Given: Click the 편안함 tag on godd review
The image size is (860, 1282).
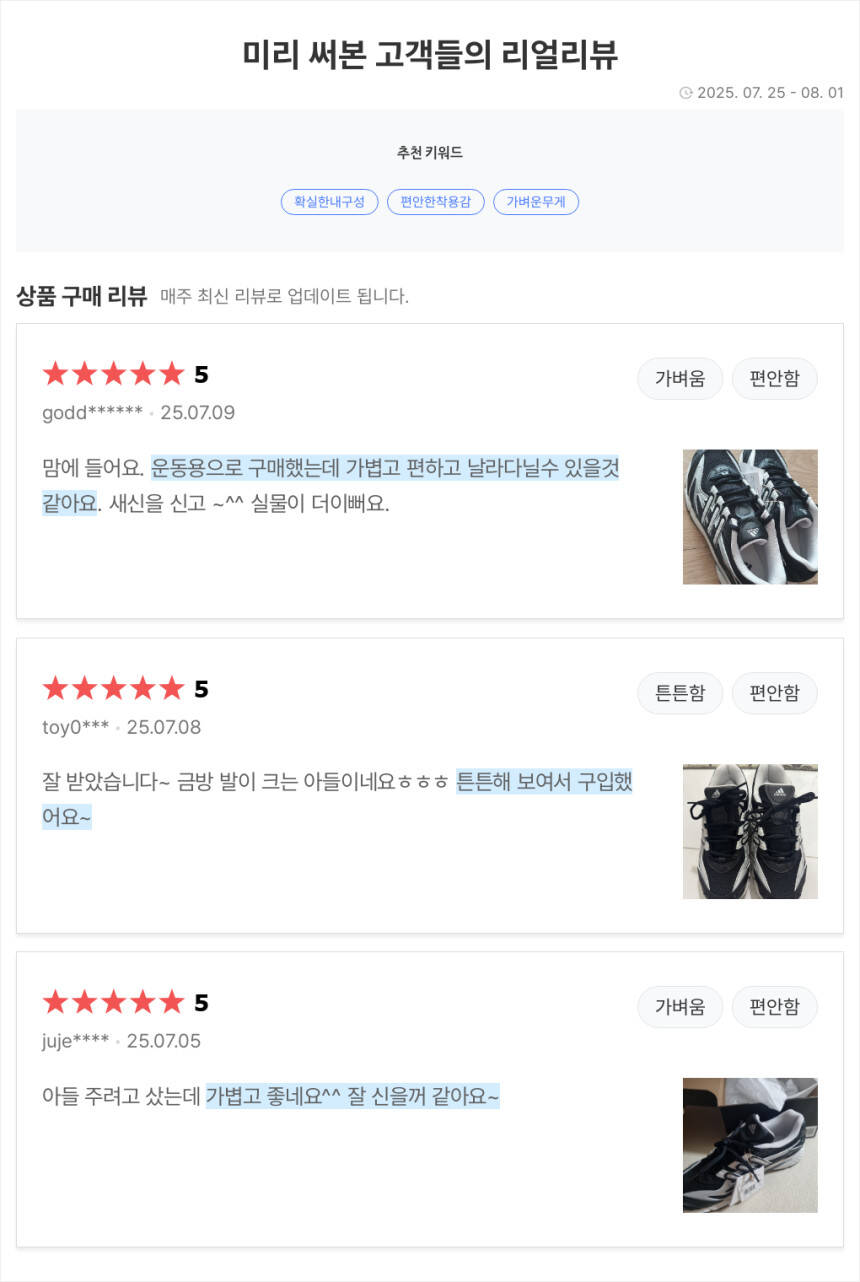Looking at the screenshot, I should point(774,379).
